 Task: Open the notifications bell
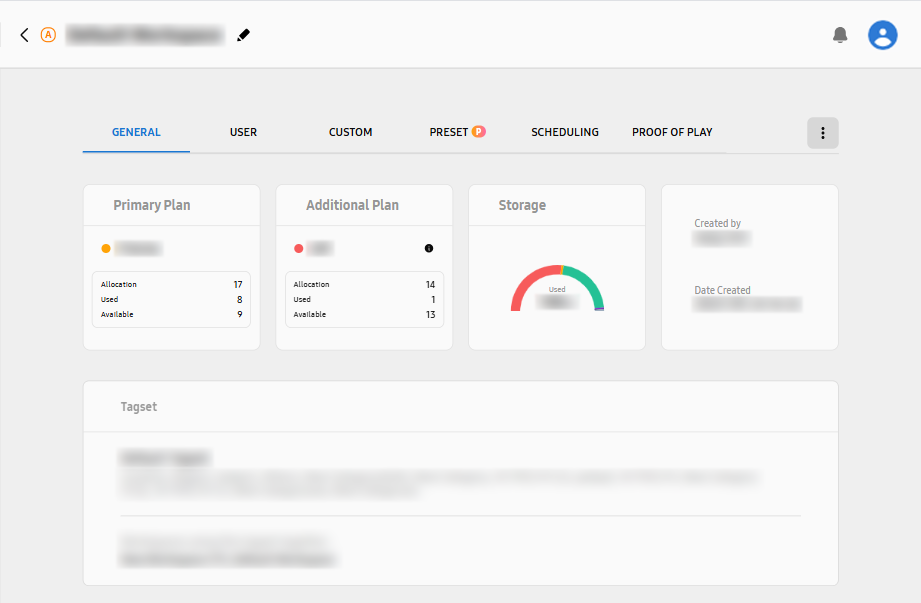pos(840,35)
